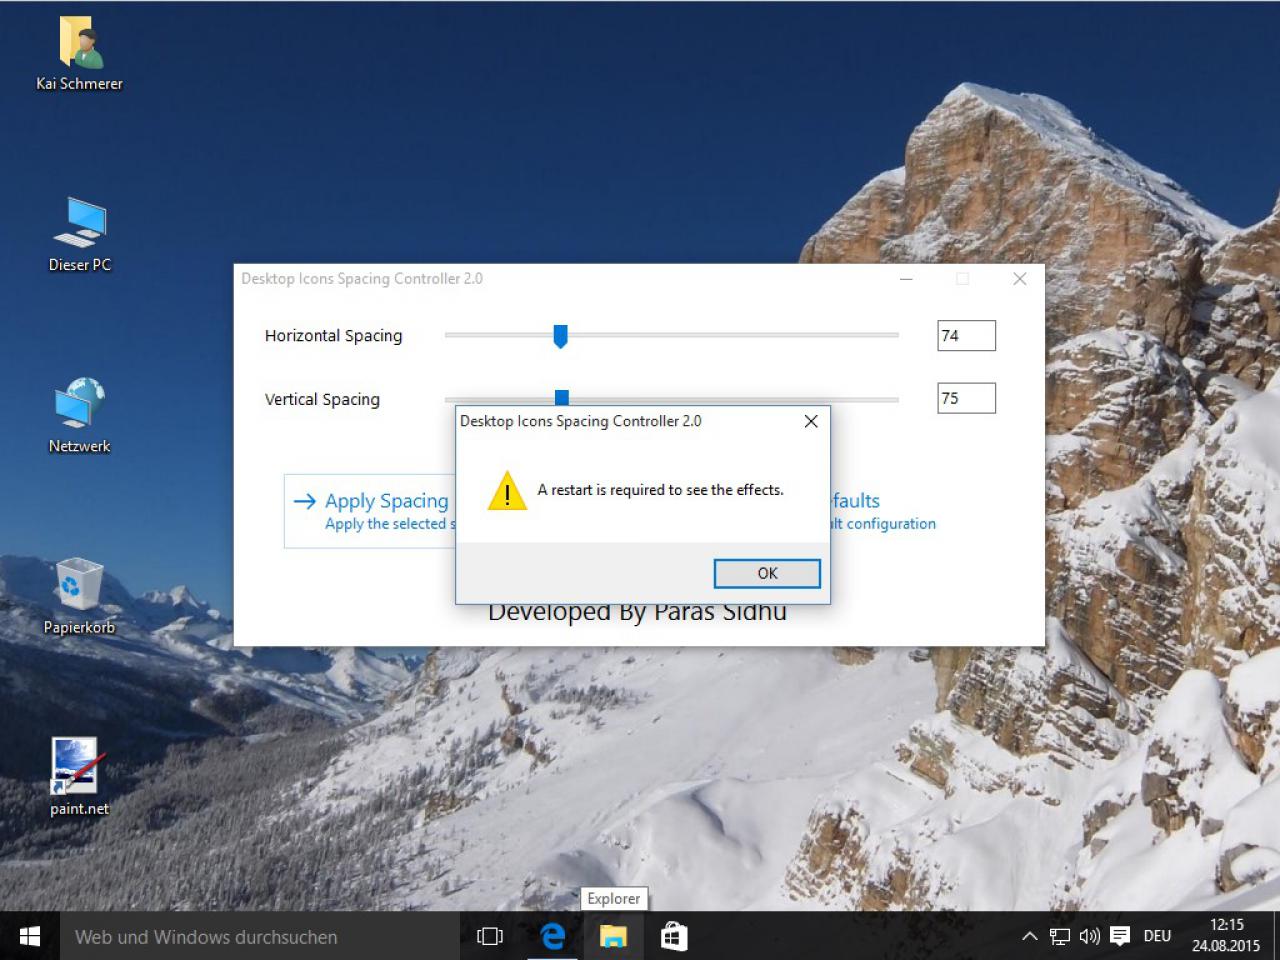The height and width of the screenshot is (960, 1280).
Task: Click the Vertical Spacing slider thumb
Action: [x=562, y=397]
